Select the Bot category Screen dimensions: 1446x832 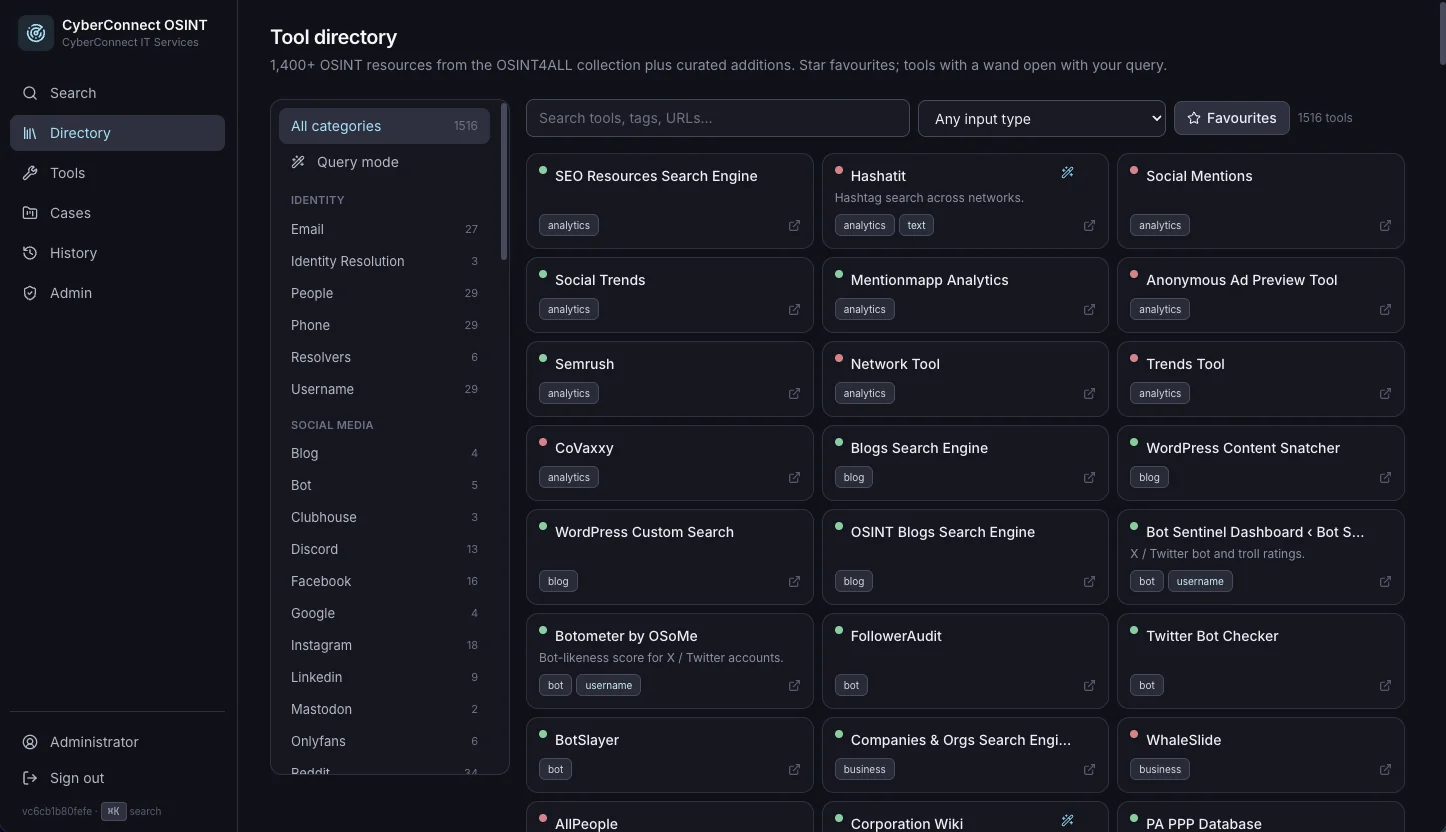(384, 485)
